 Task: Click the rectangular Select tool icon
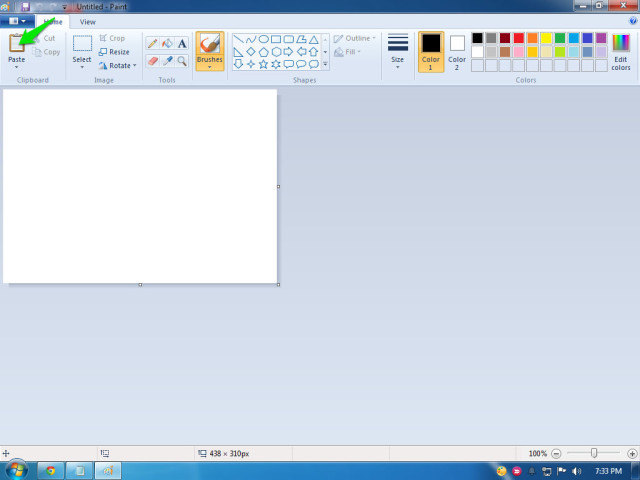tap(82, 44)
